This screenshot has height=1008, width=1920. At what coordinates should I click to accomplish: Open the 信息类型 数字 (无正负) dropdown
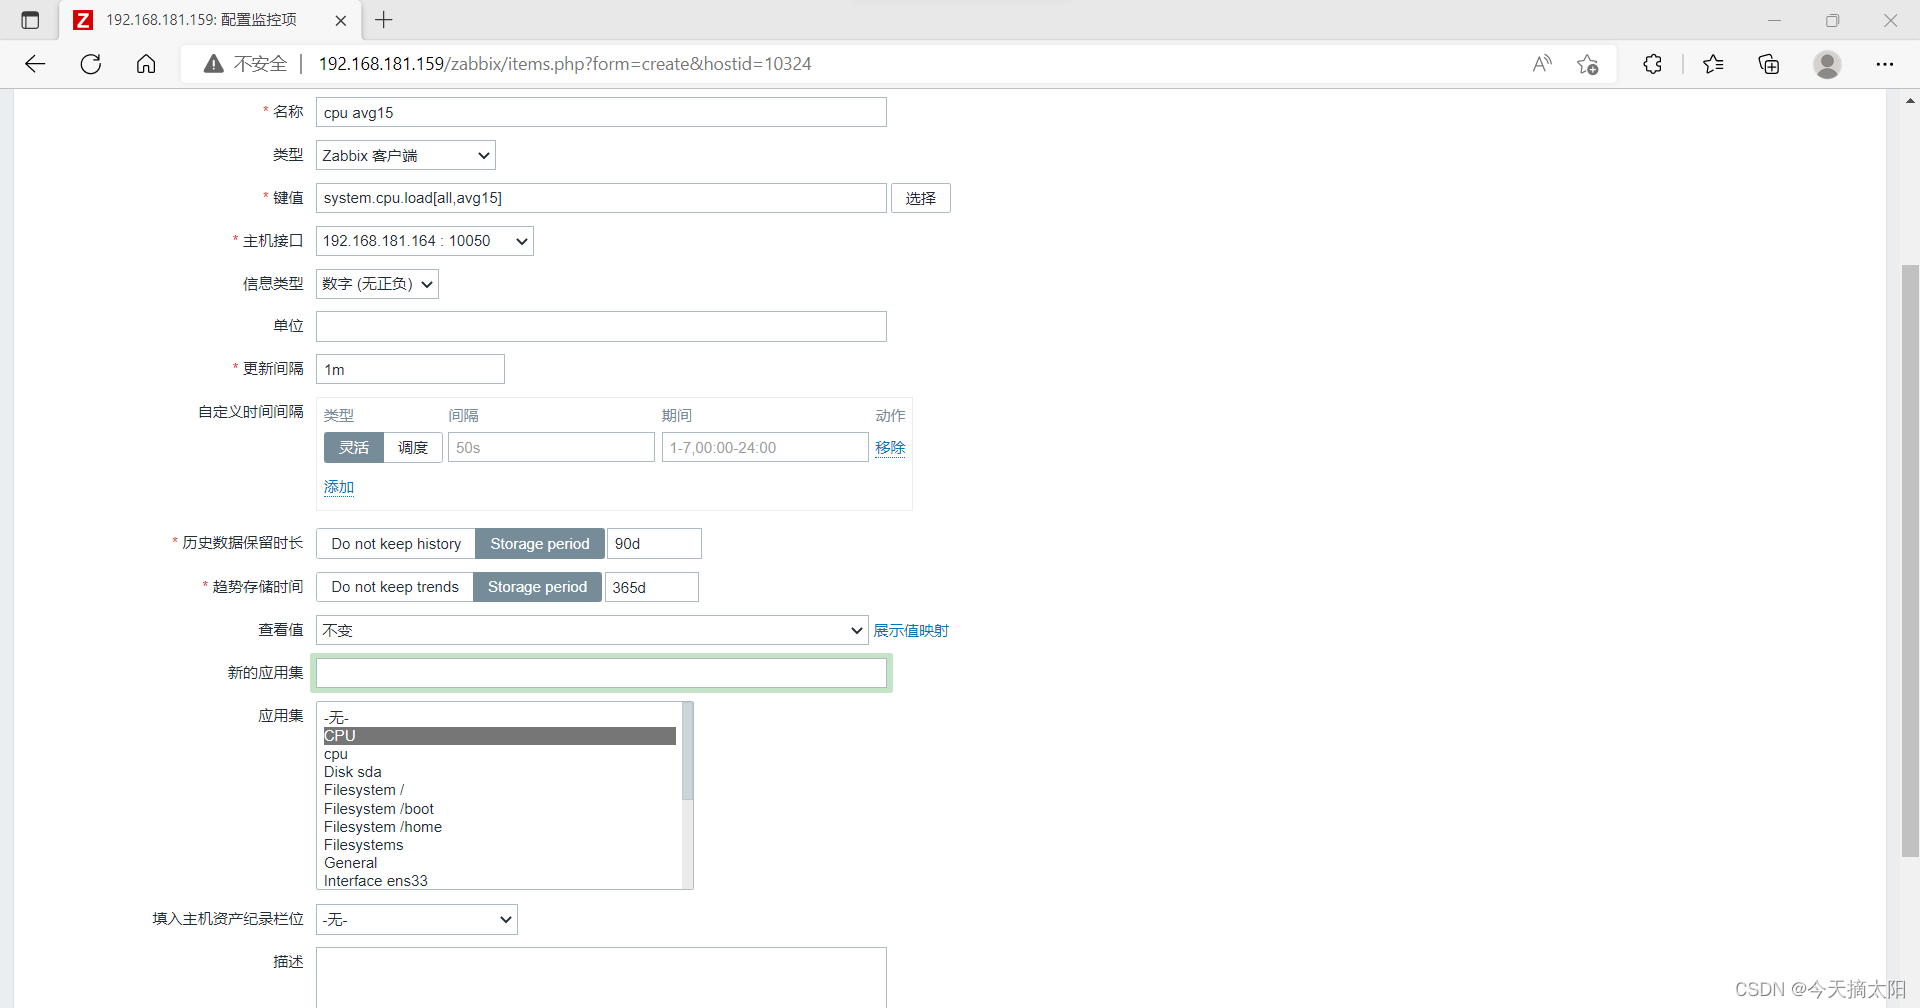(x=377, y=284)
